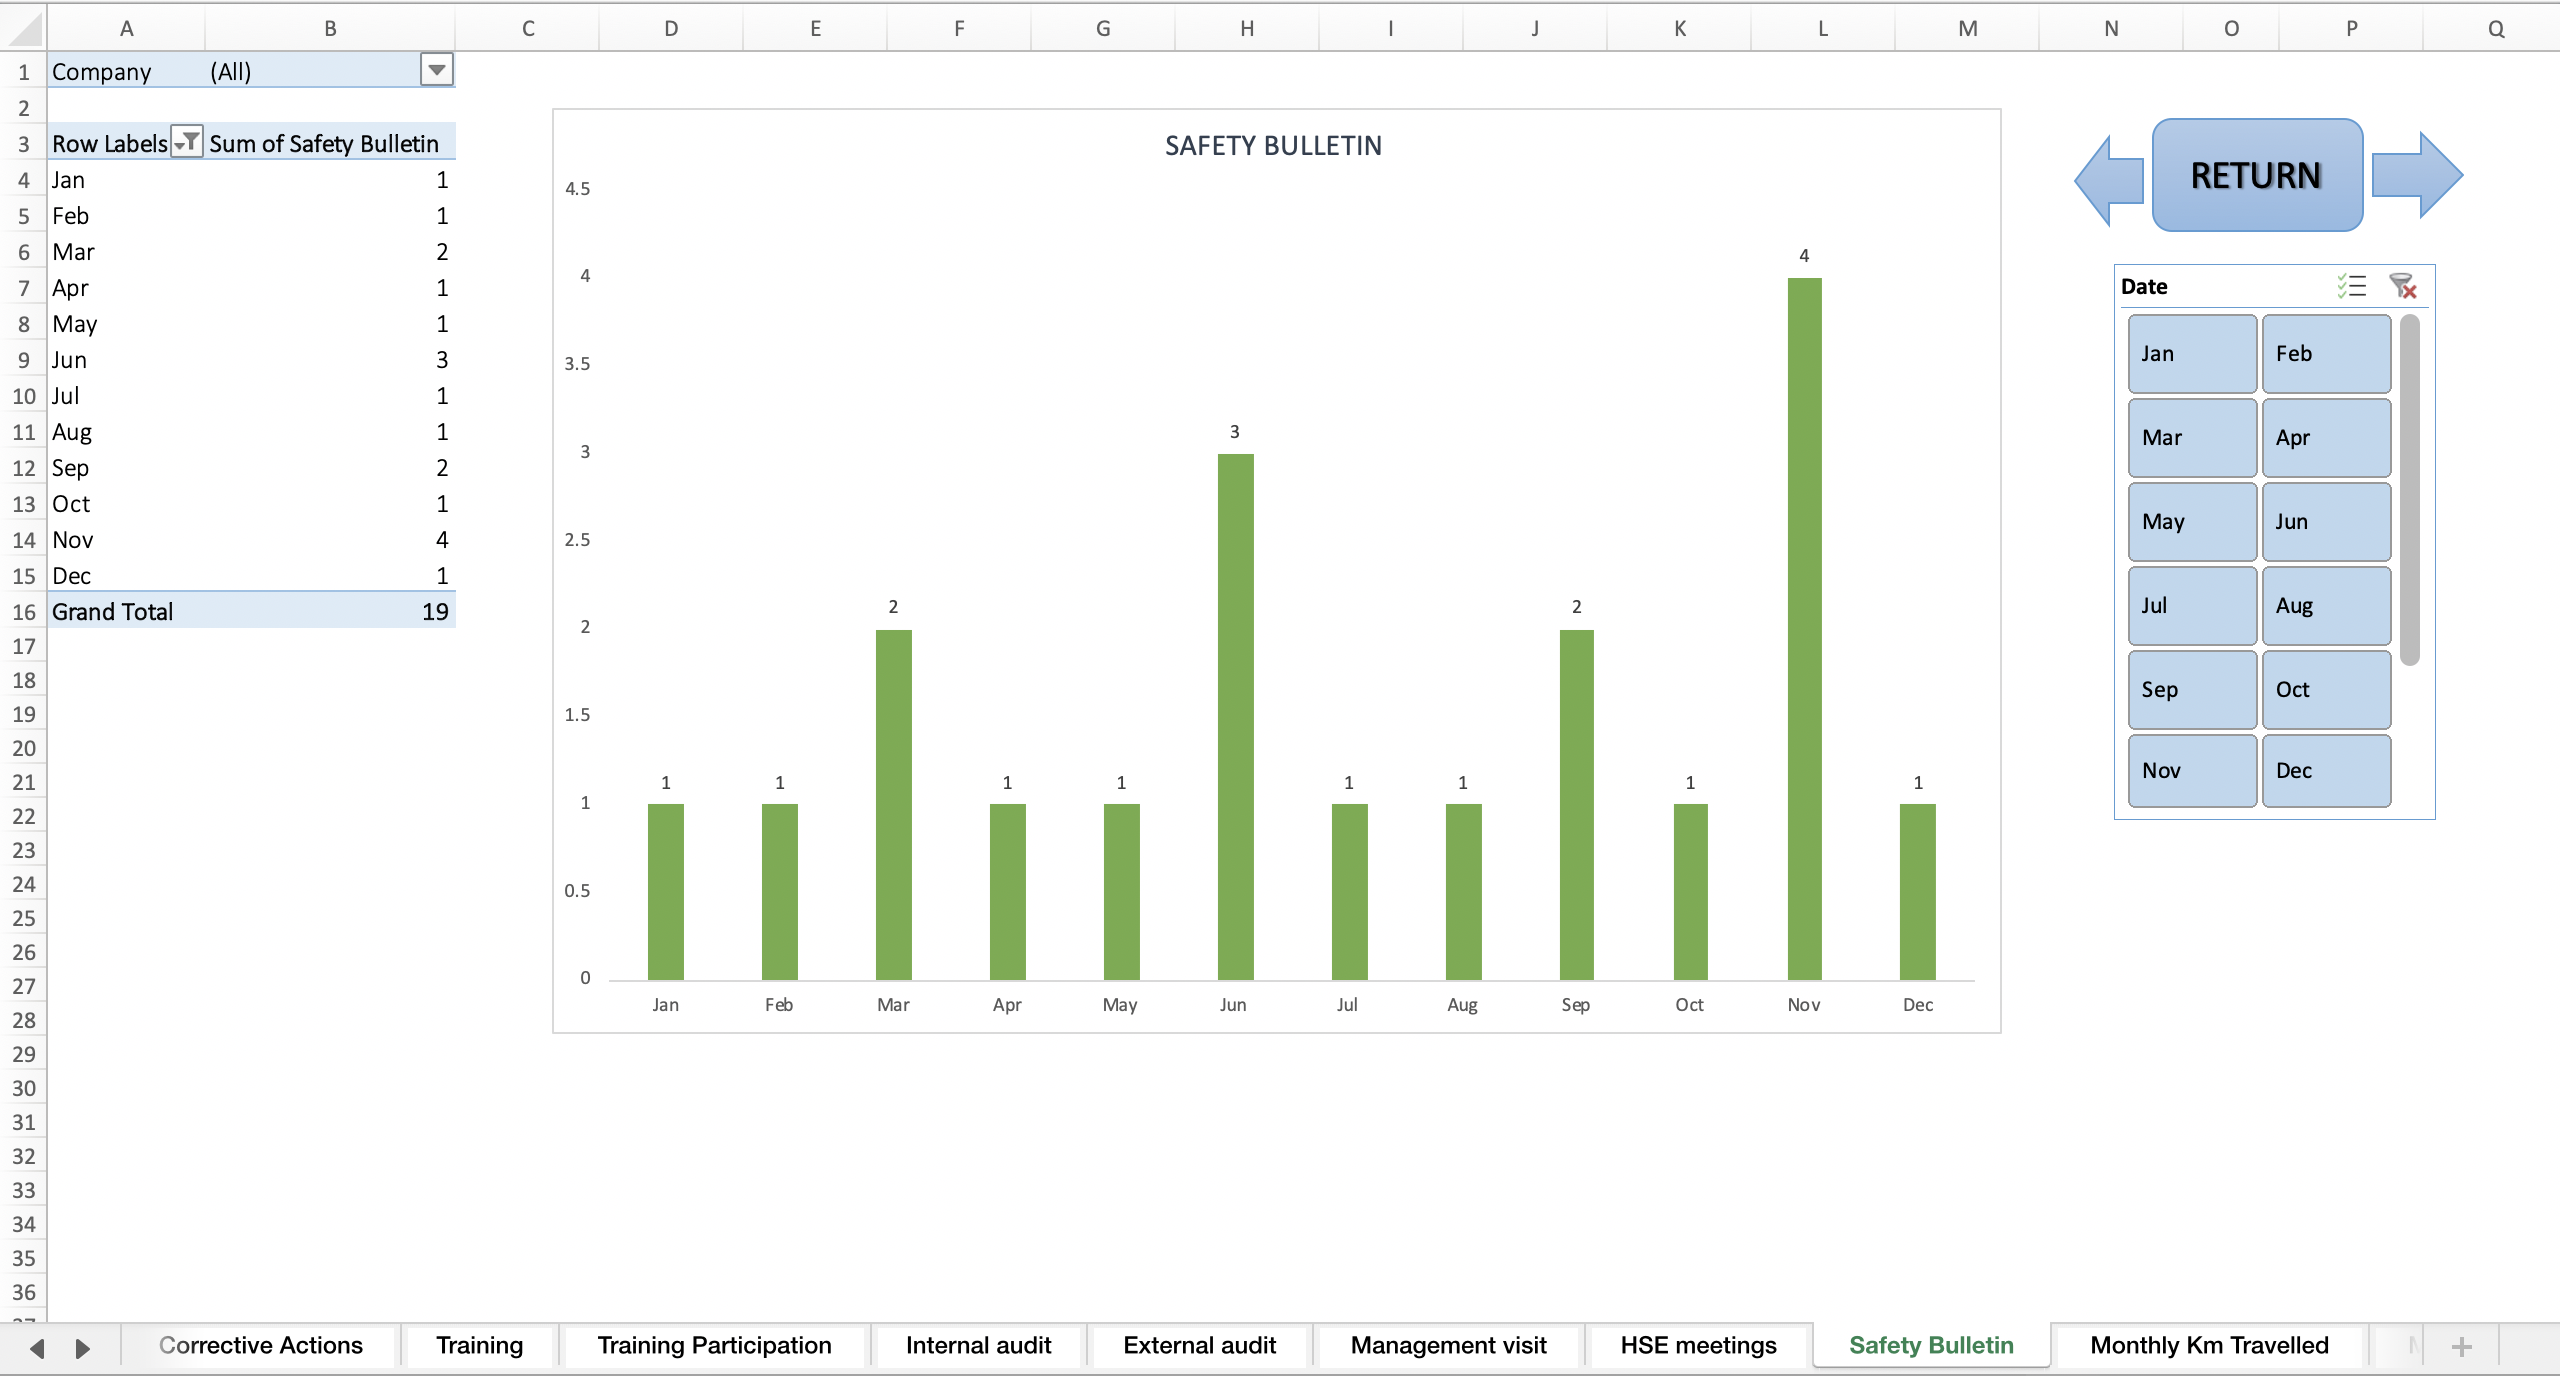Select Dec in the Date slicer
This screenshot has height=1376, width=2560.
2325,770
